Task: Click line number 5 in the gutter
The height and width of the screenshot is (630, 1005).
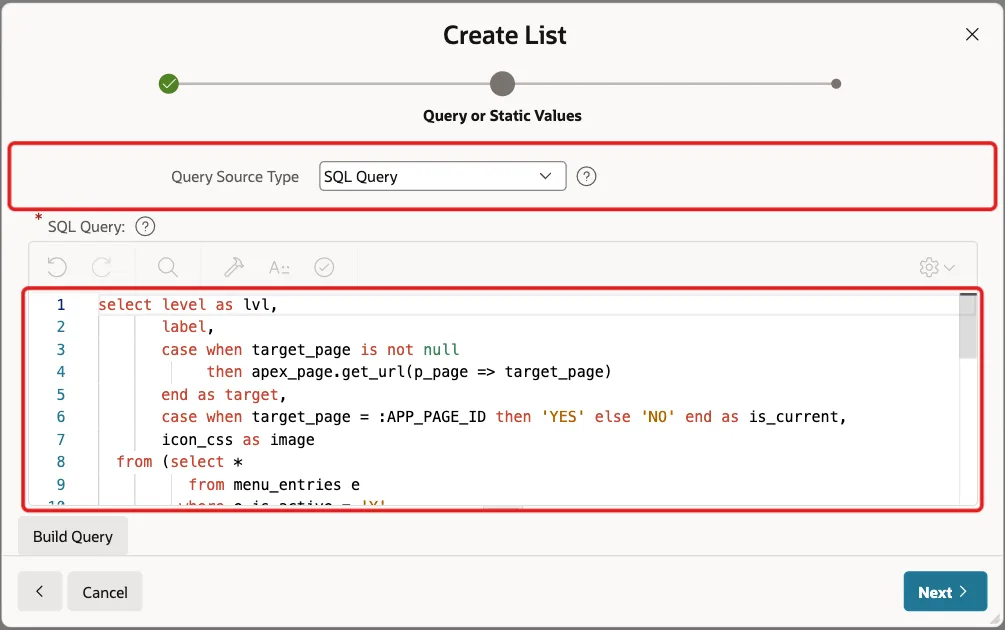Action: [61, 394]
